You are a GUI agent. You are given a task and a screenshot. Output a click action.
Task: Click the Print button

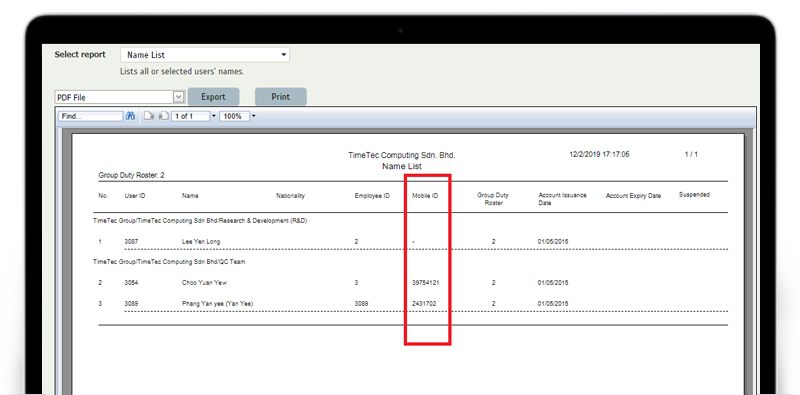281,97
